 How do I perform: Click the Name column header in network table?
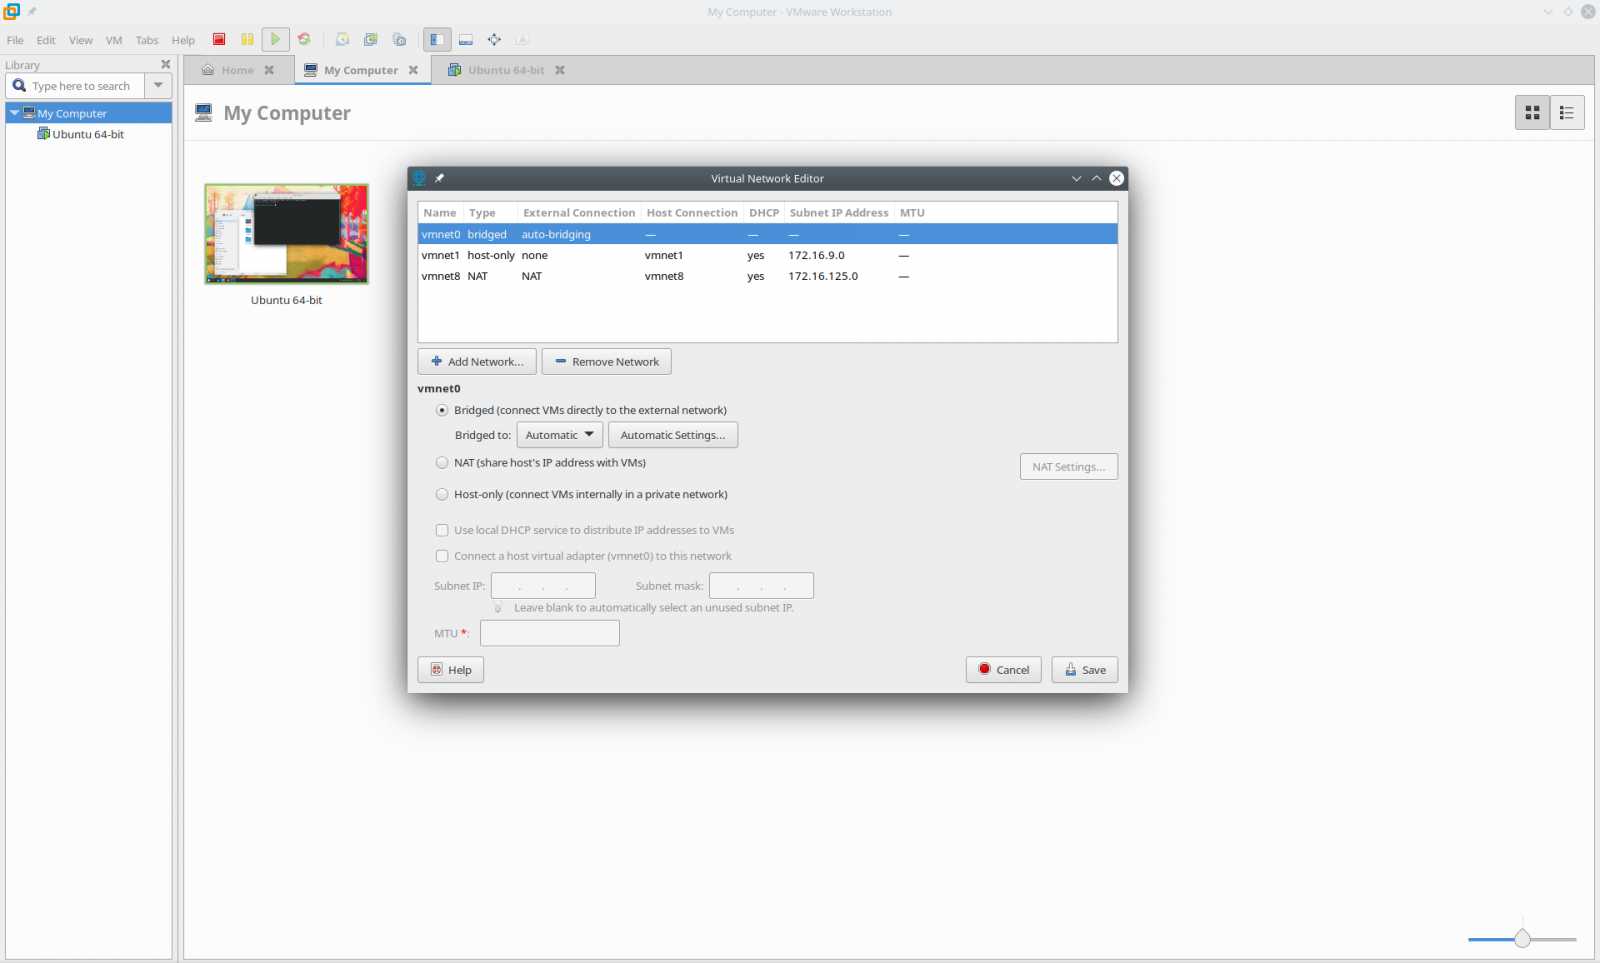440,213
